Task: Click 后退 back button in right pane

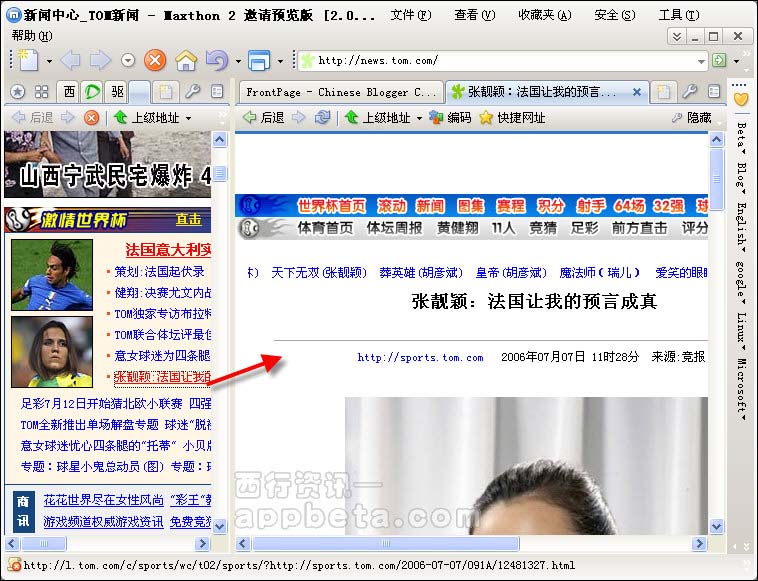Action: [263, 117]
